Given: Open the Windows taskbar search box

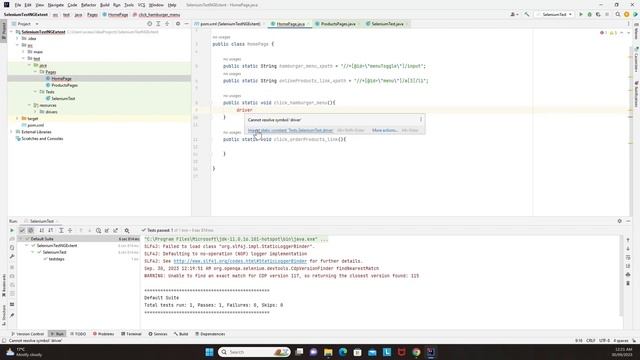Looking at the screenshot, I should pyautogui.click(x=254, y=352).
